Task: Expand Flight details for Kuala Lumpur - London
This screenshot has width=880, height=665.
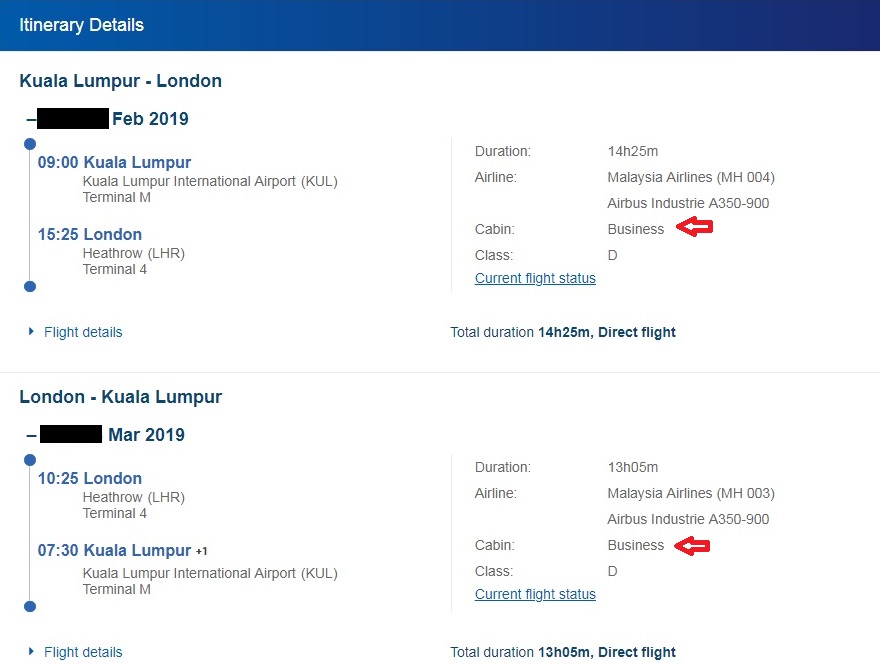Action: [82, 332]
